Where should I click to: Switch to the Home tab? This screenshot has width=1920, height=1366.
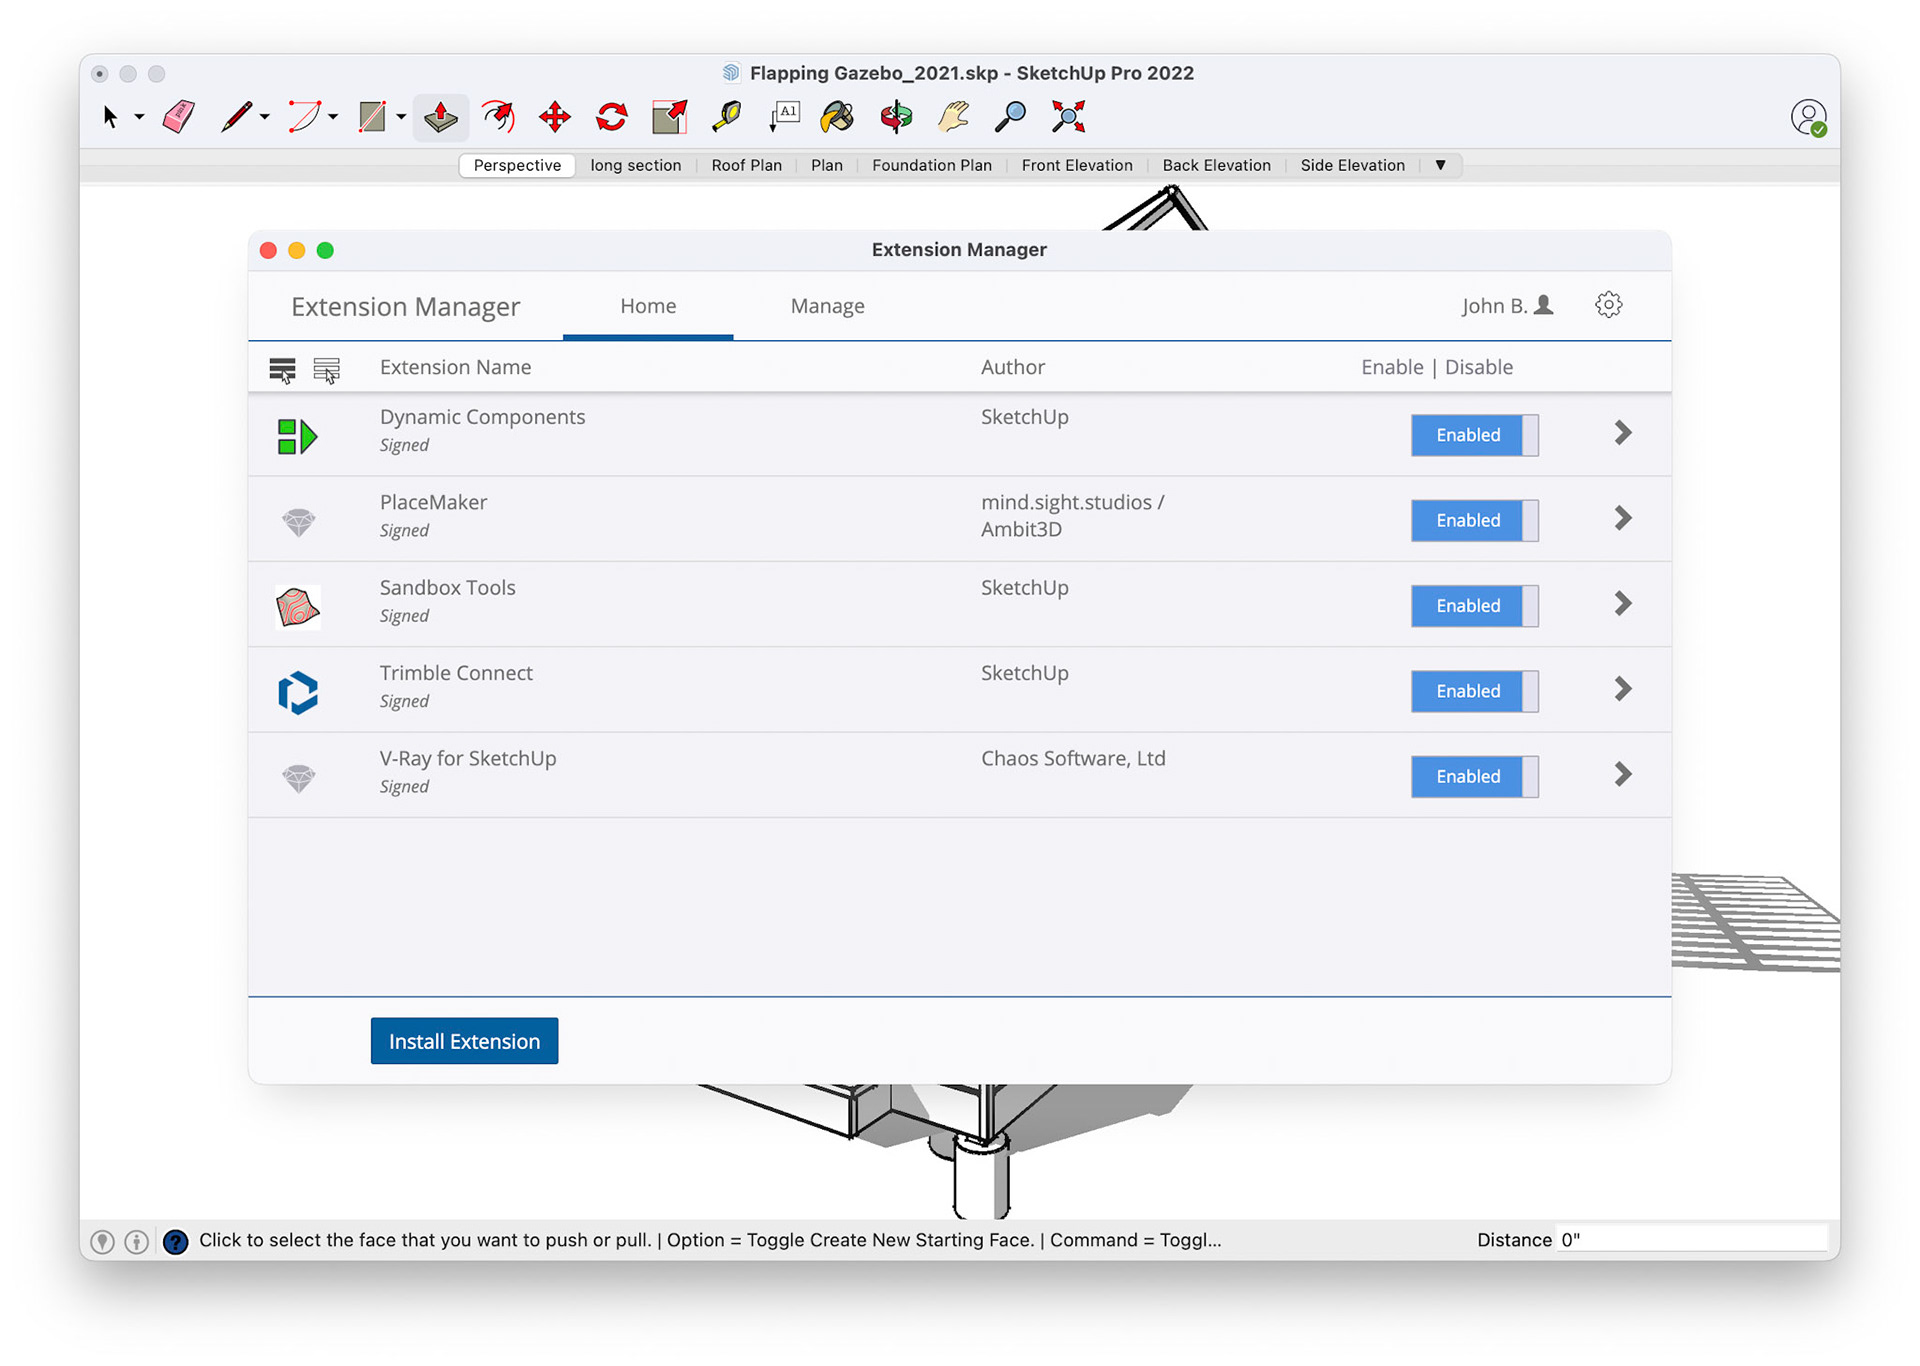tap(648, 306)
